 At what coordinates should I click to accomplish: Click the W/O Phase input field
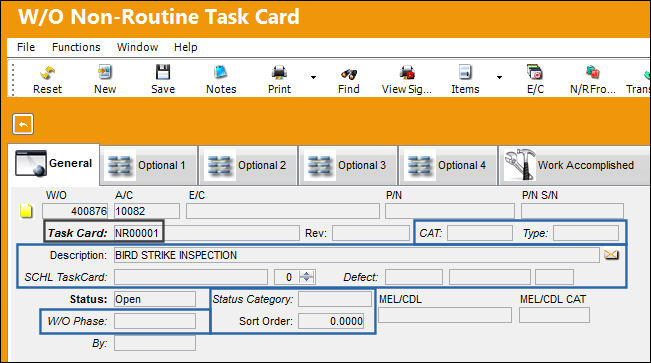[155, 321]
